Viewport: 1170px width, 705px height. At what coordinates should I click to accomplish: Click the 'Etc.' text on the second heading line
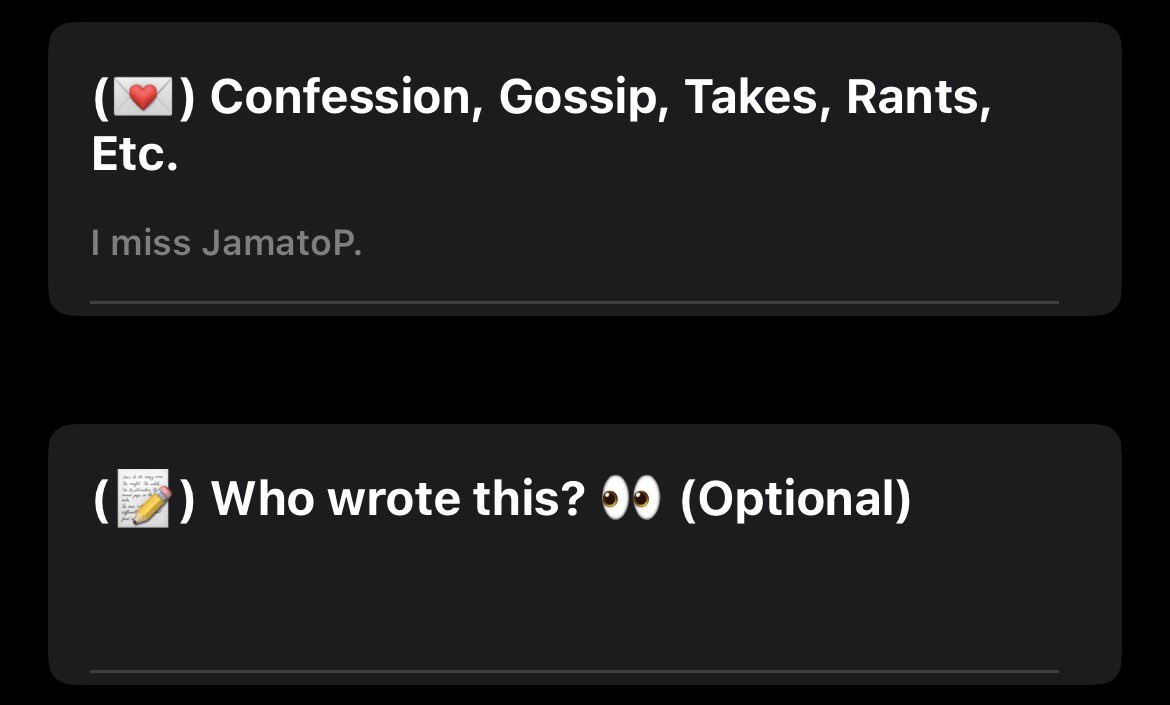[134, 154]
